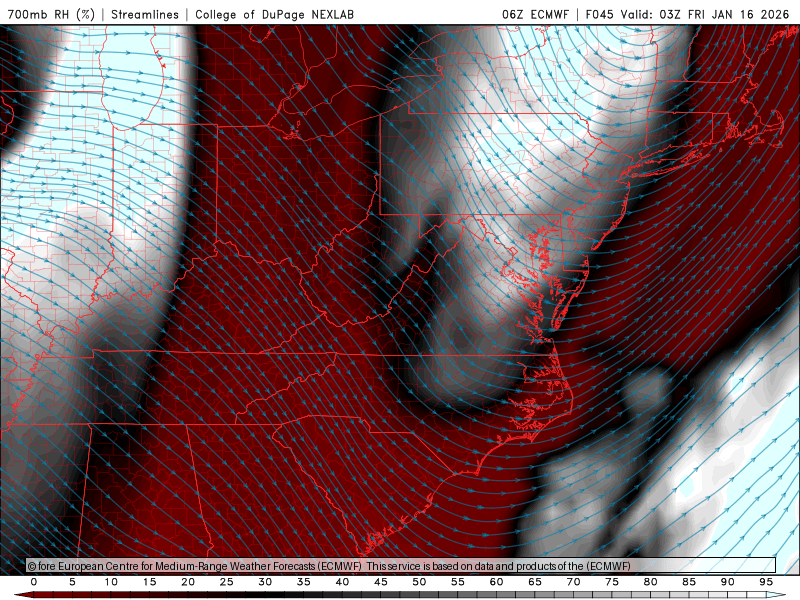This screenshot has width=800, height=600.
Task: Click the '25' label on RH color scale
Action: tap(227, 582)
